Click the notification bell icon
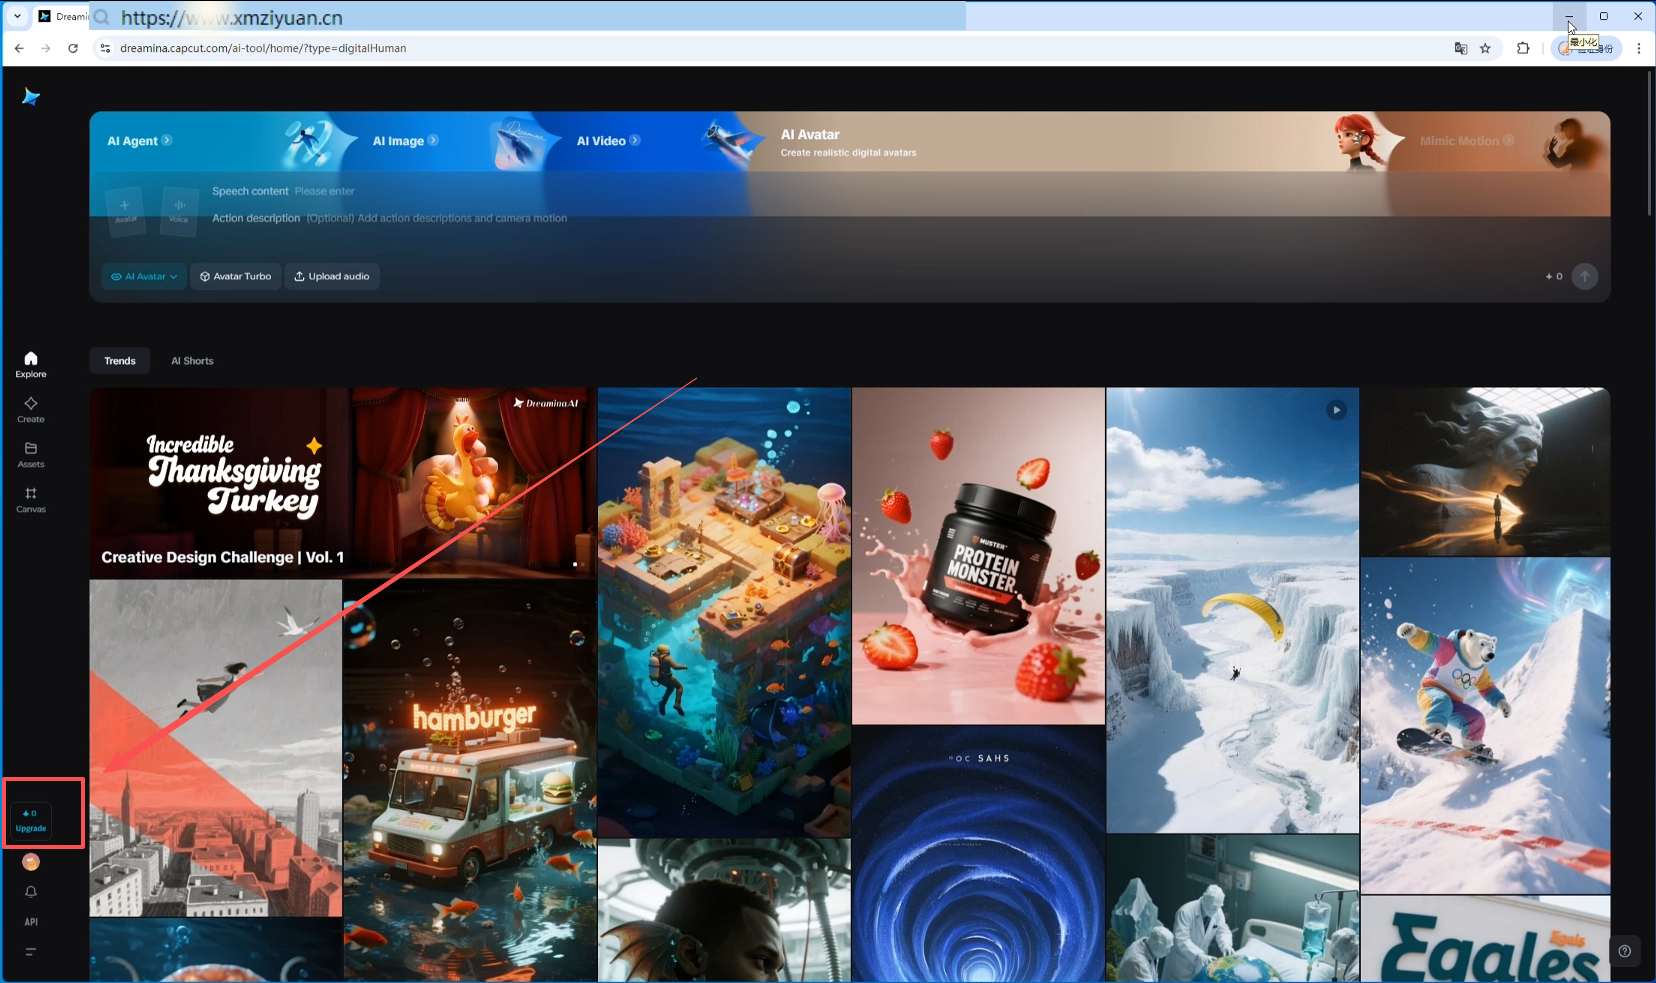The height and width of the screenshot is (983, 1656). (31, 892)
